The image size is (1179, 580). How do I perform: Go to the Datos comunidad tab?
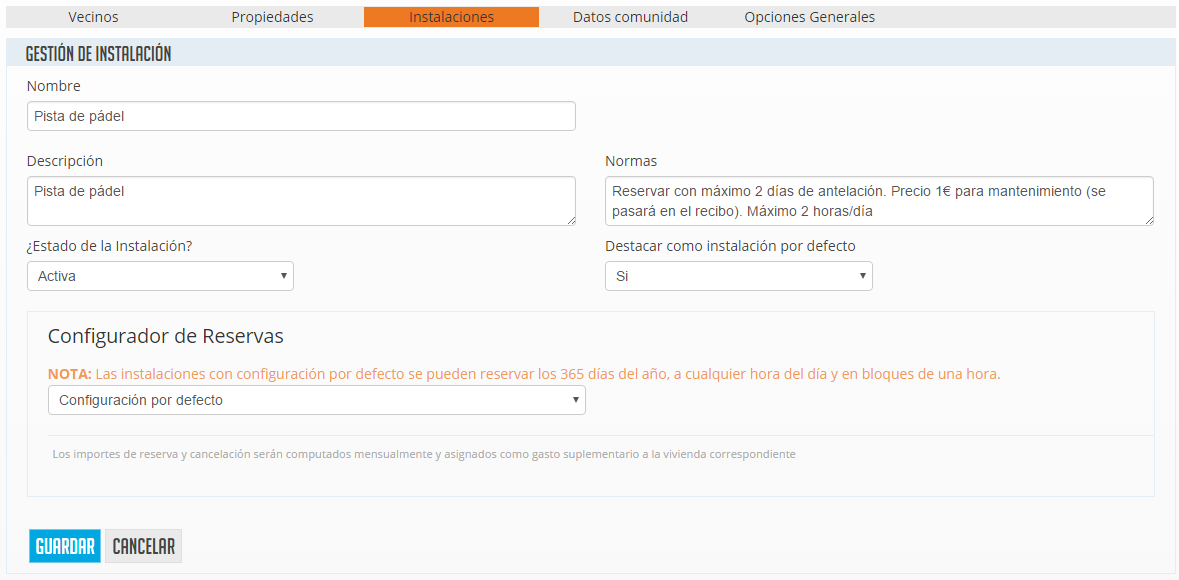click(x=630, y=17)
